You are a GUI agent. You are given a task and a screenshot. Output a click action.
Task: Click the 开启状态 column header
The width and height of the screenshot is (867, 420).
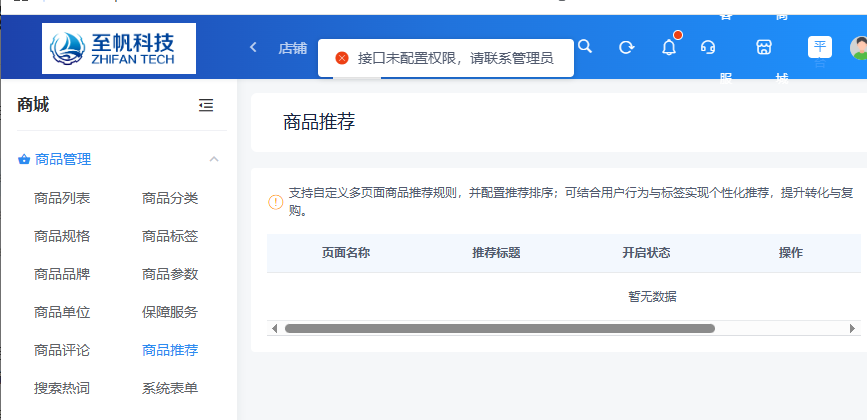coord(646,253)
